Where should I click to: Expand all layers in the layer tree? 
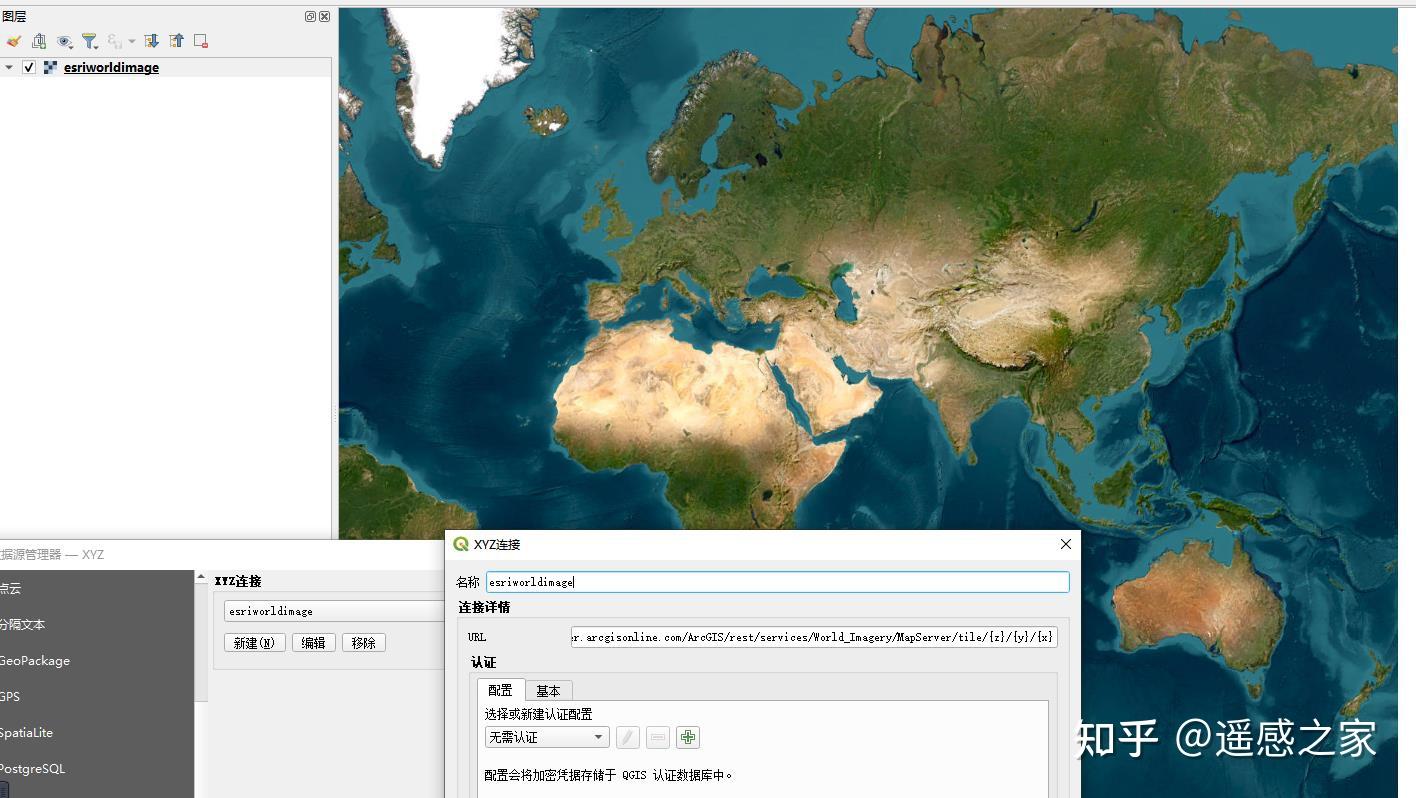151,41
